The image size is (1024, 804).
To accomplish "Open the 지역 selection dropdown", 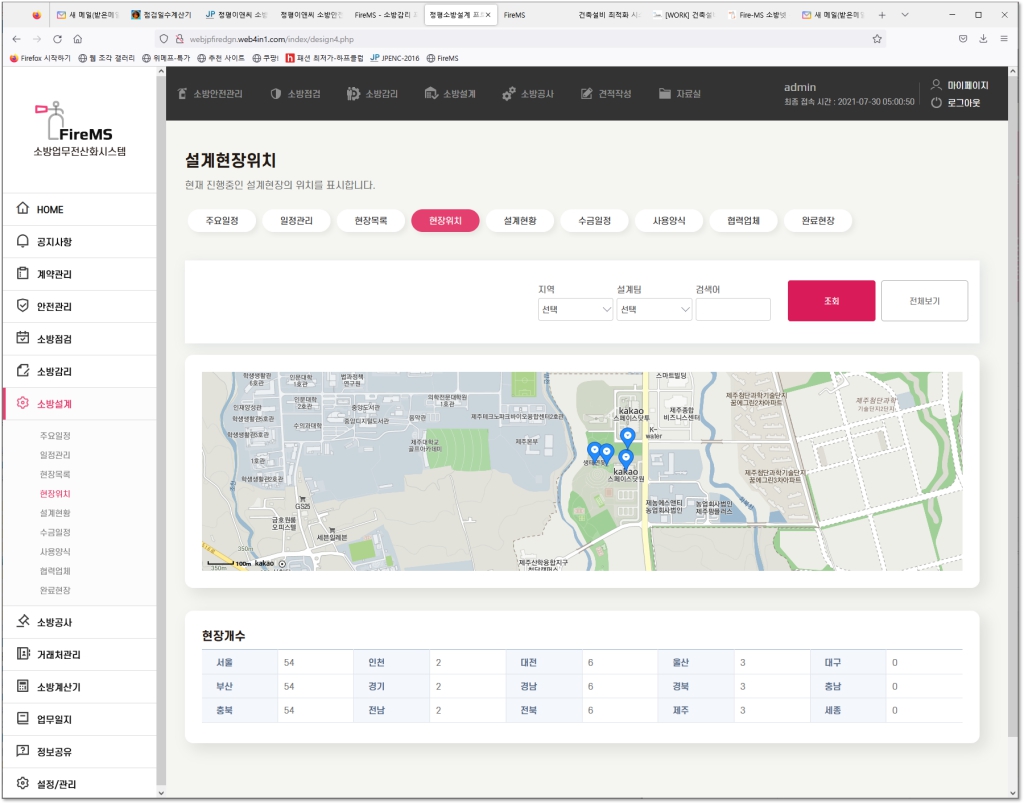I will pyautogui.click(x=575, y=310).
